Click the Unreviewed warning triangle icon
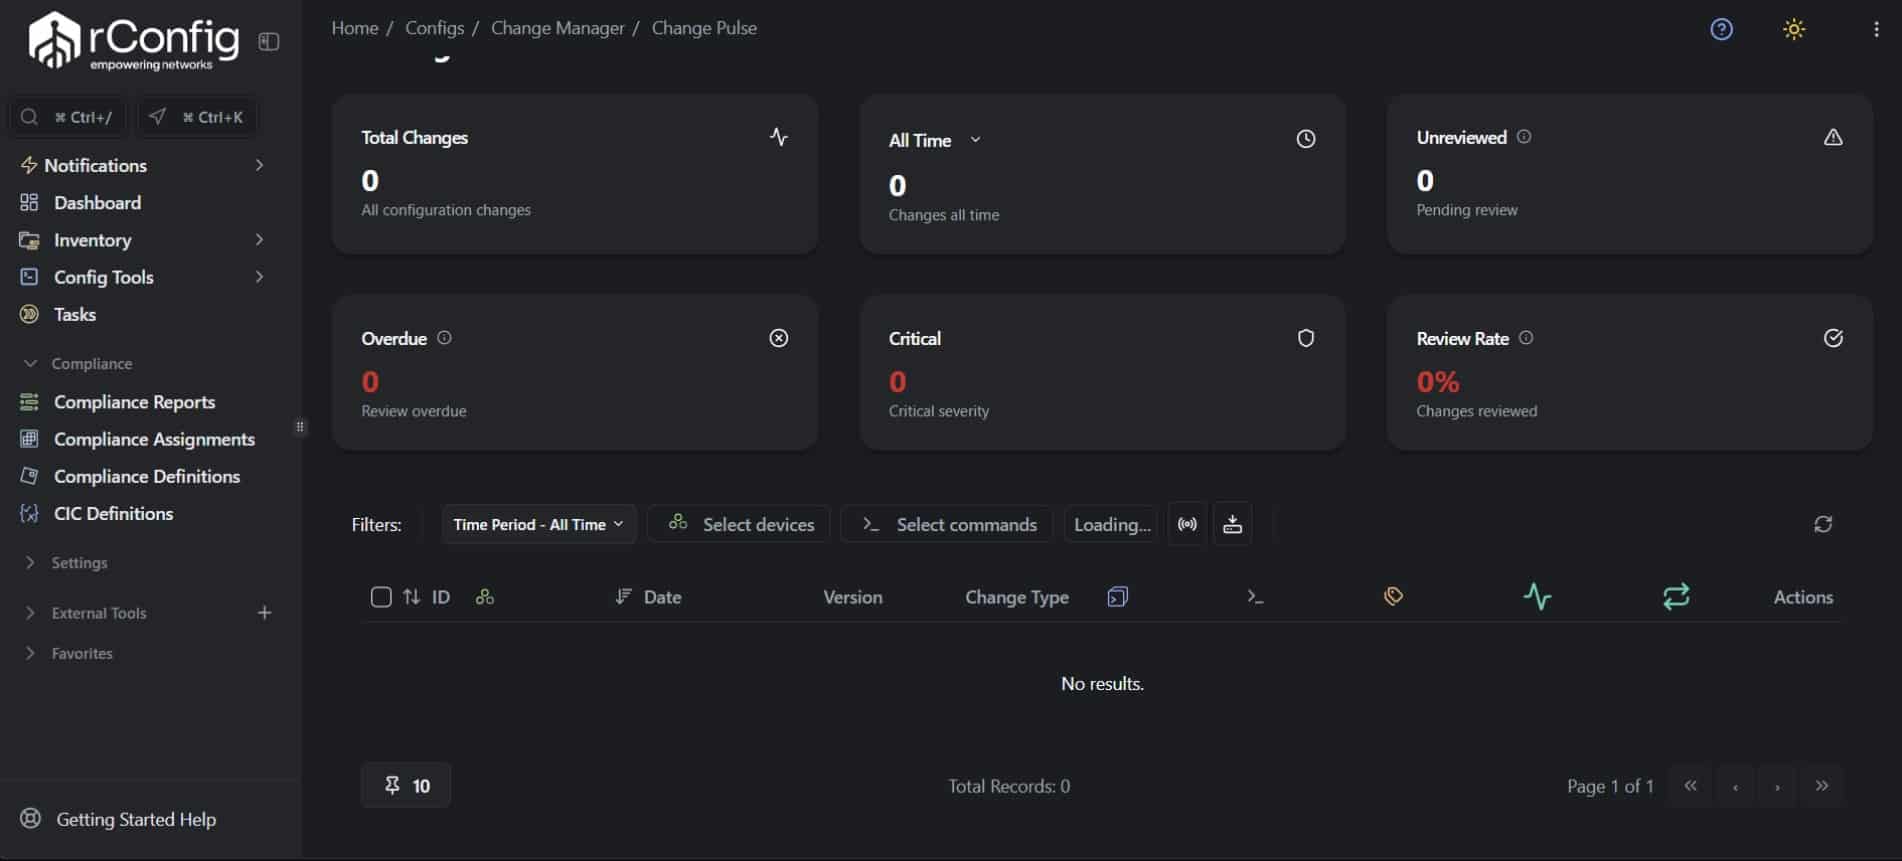The height and width of the screenshot is (861, 1902). 1833,137
